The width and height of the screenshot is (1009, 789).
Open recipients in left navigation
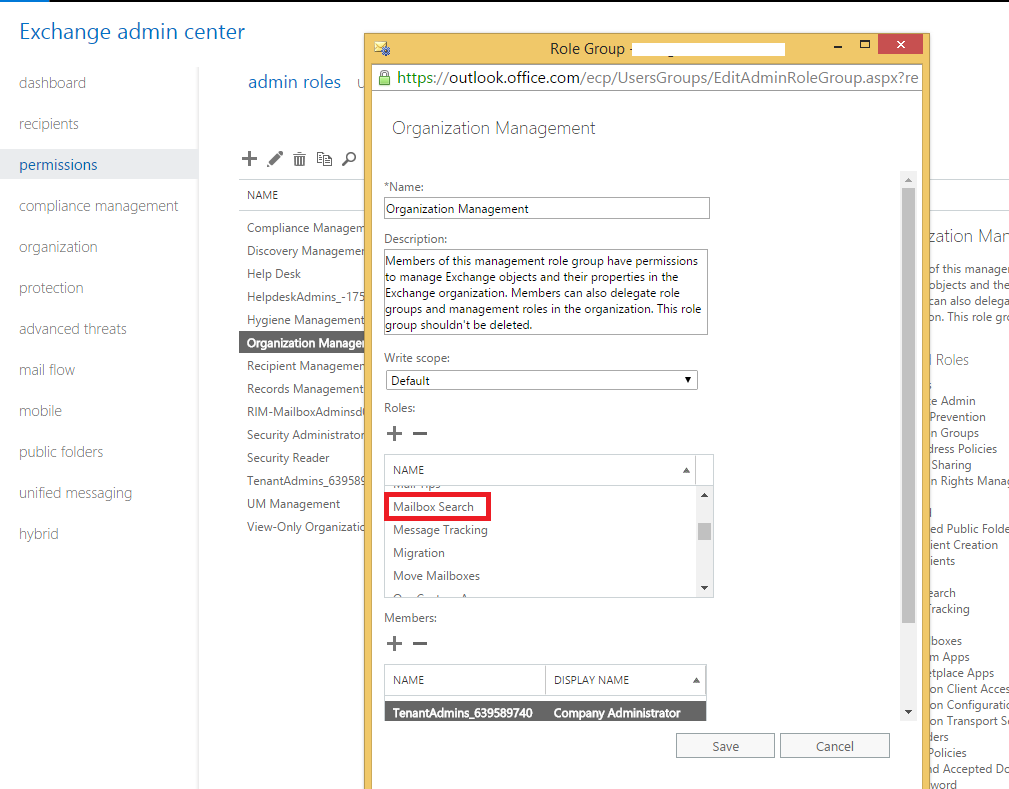click(49, 124)
